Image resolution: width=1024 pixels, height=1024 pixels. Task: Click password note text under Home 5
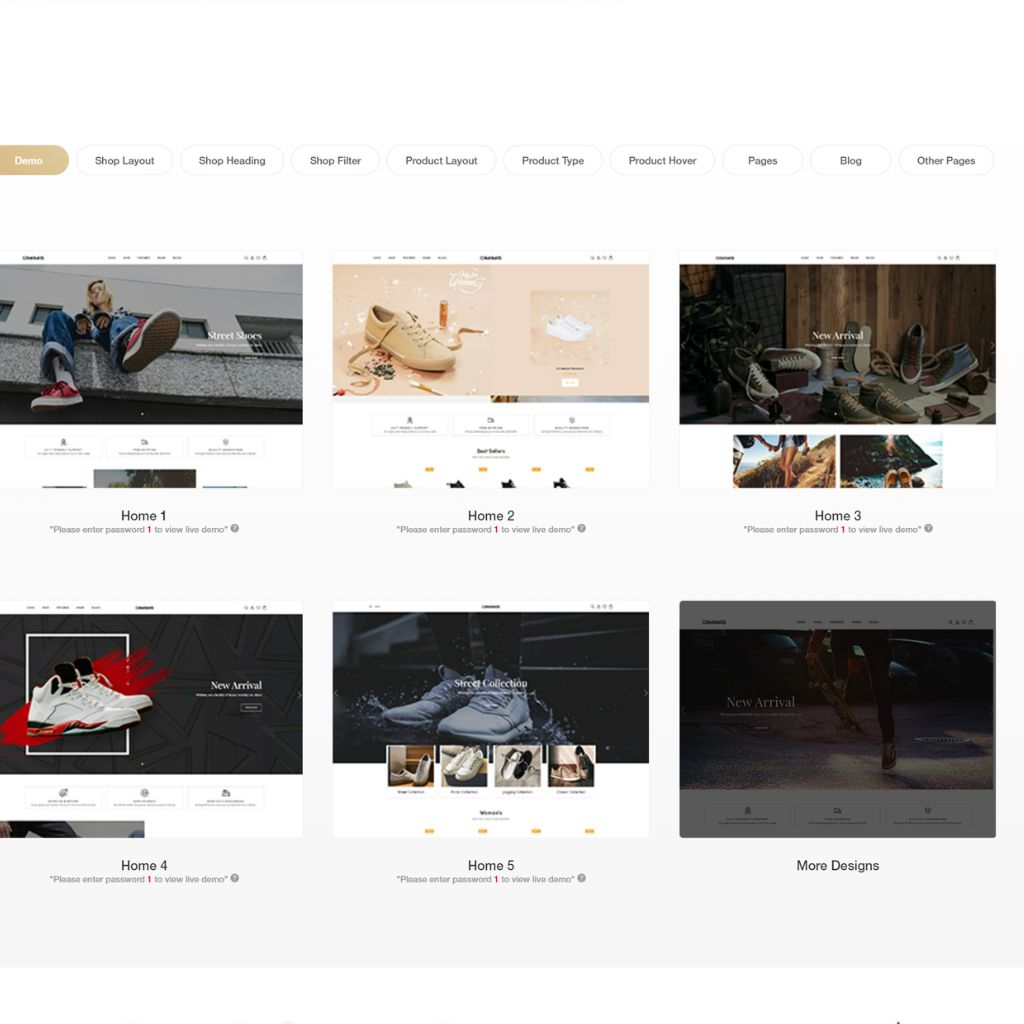tap(485, 880)
